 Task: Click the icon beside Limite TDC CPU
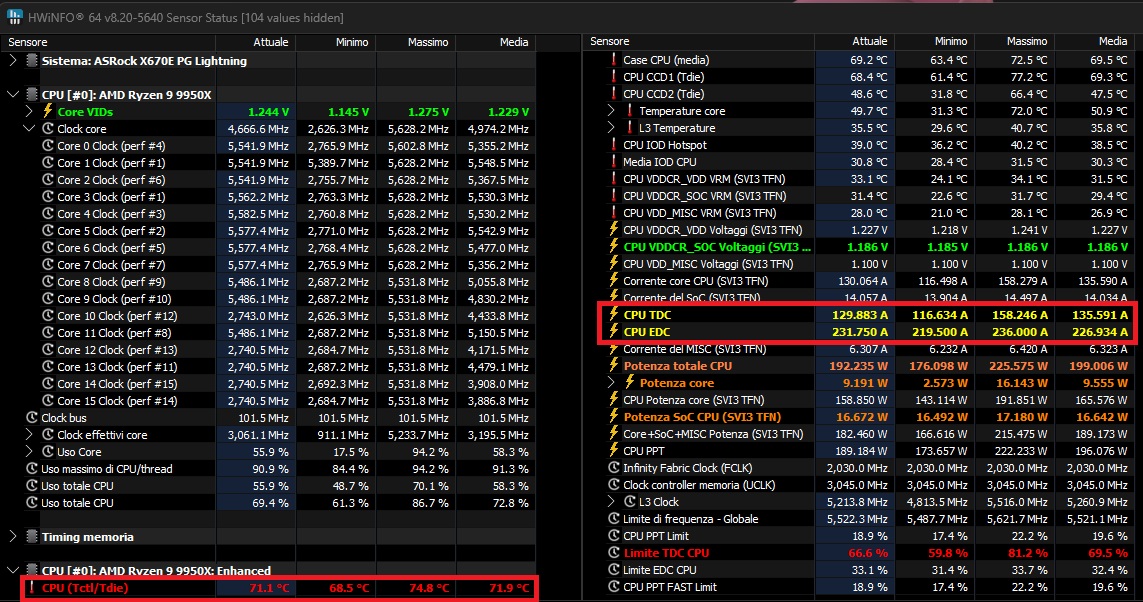click(x=614, y=552)
